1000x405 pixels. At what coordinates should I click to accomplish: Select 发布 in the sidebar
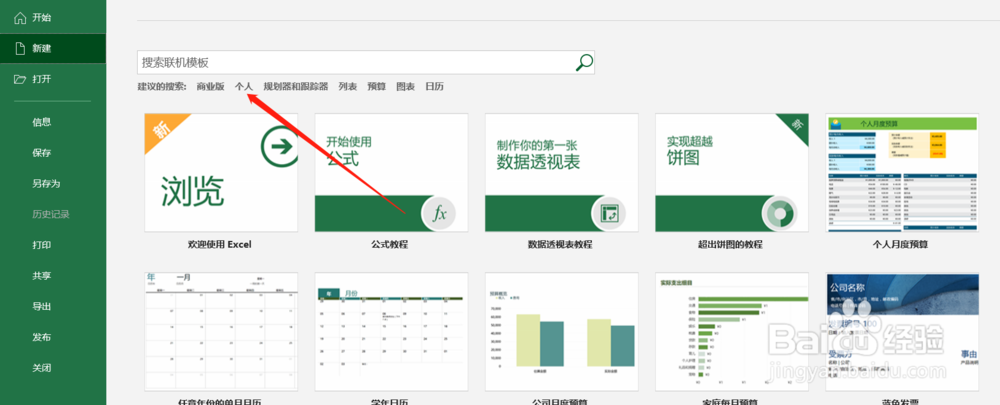click(41, 337)
